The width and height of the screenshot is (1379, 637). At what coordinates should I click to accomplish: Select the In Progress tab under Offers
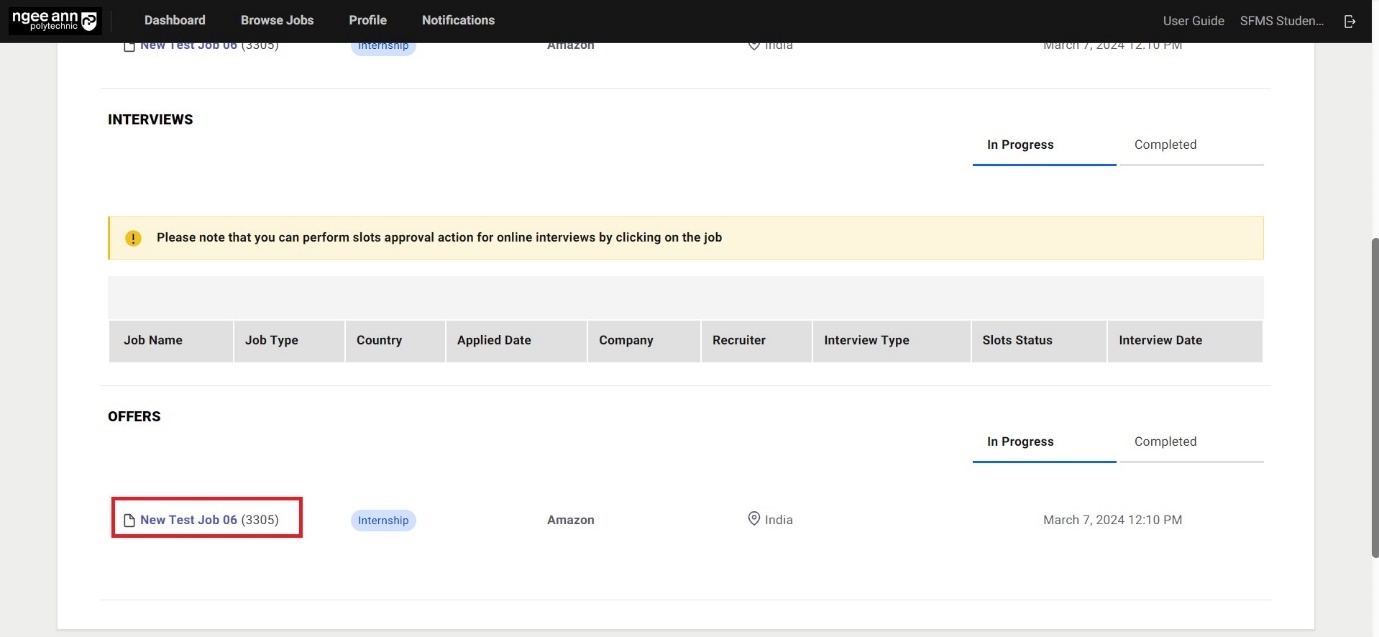pos(1020,442)
